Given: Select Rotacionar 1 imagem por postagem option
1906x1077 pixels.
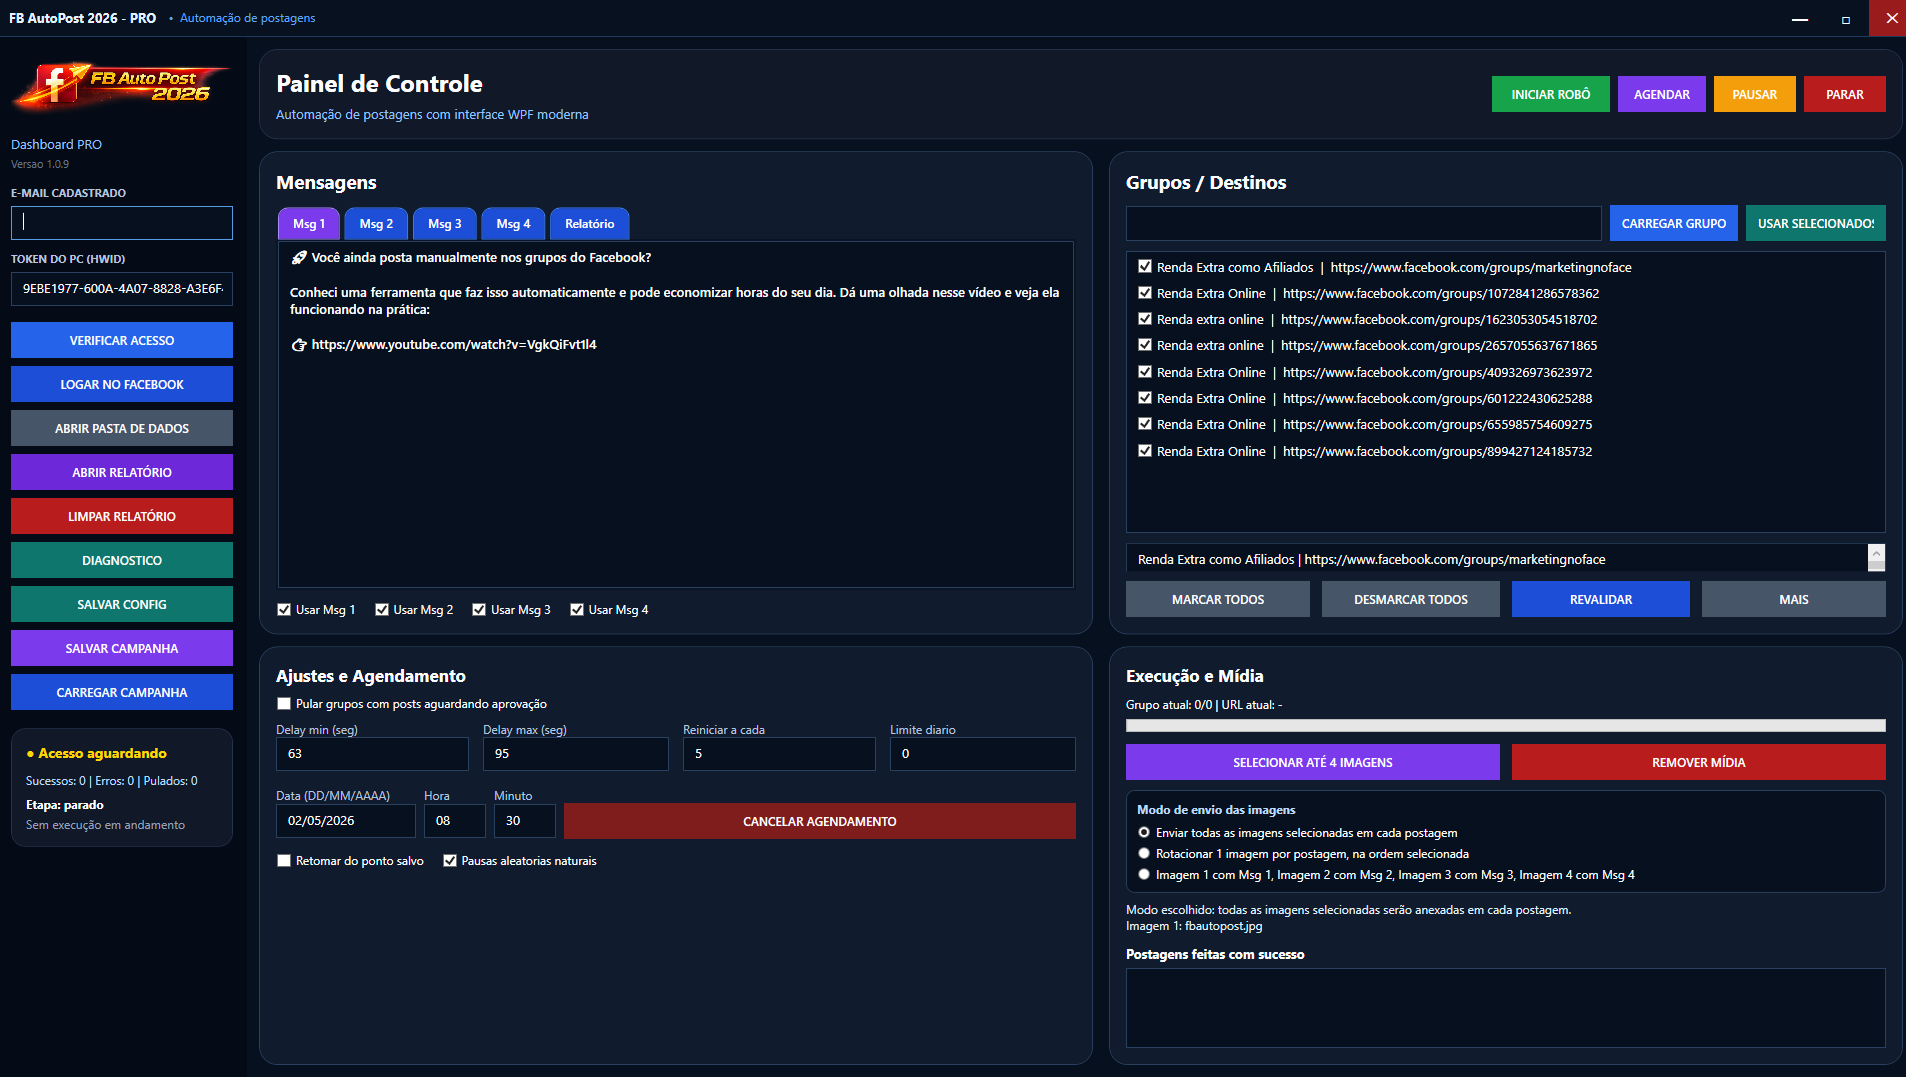Looking at the screenshot, I should (1144, 854).
